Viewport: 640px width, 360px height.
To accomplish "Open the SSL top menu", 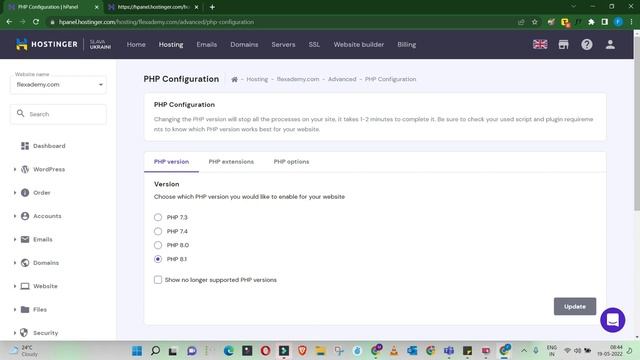I will (314, 44).
